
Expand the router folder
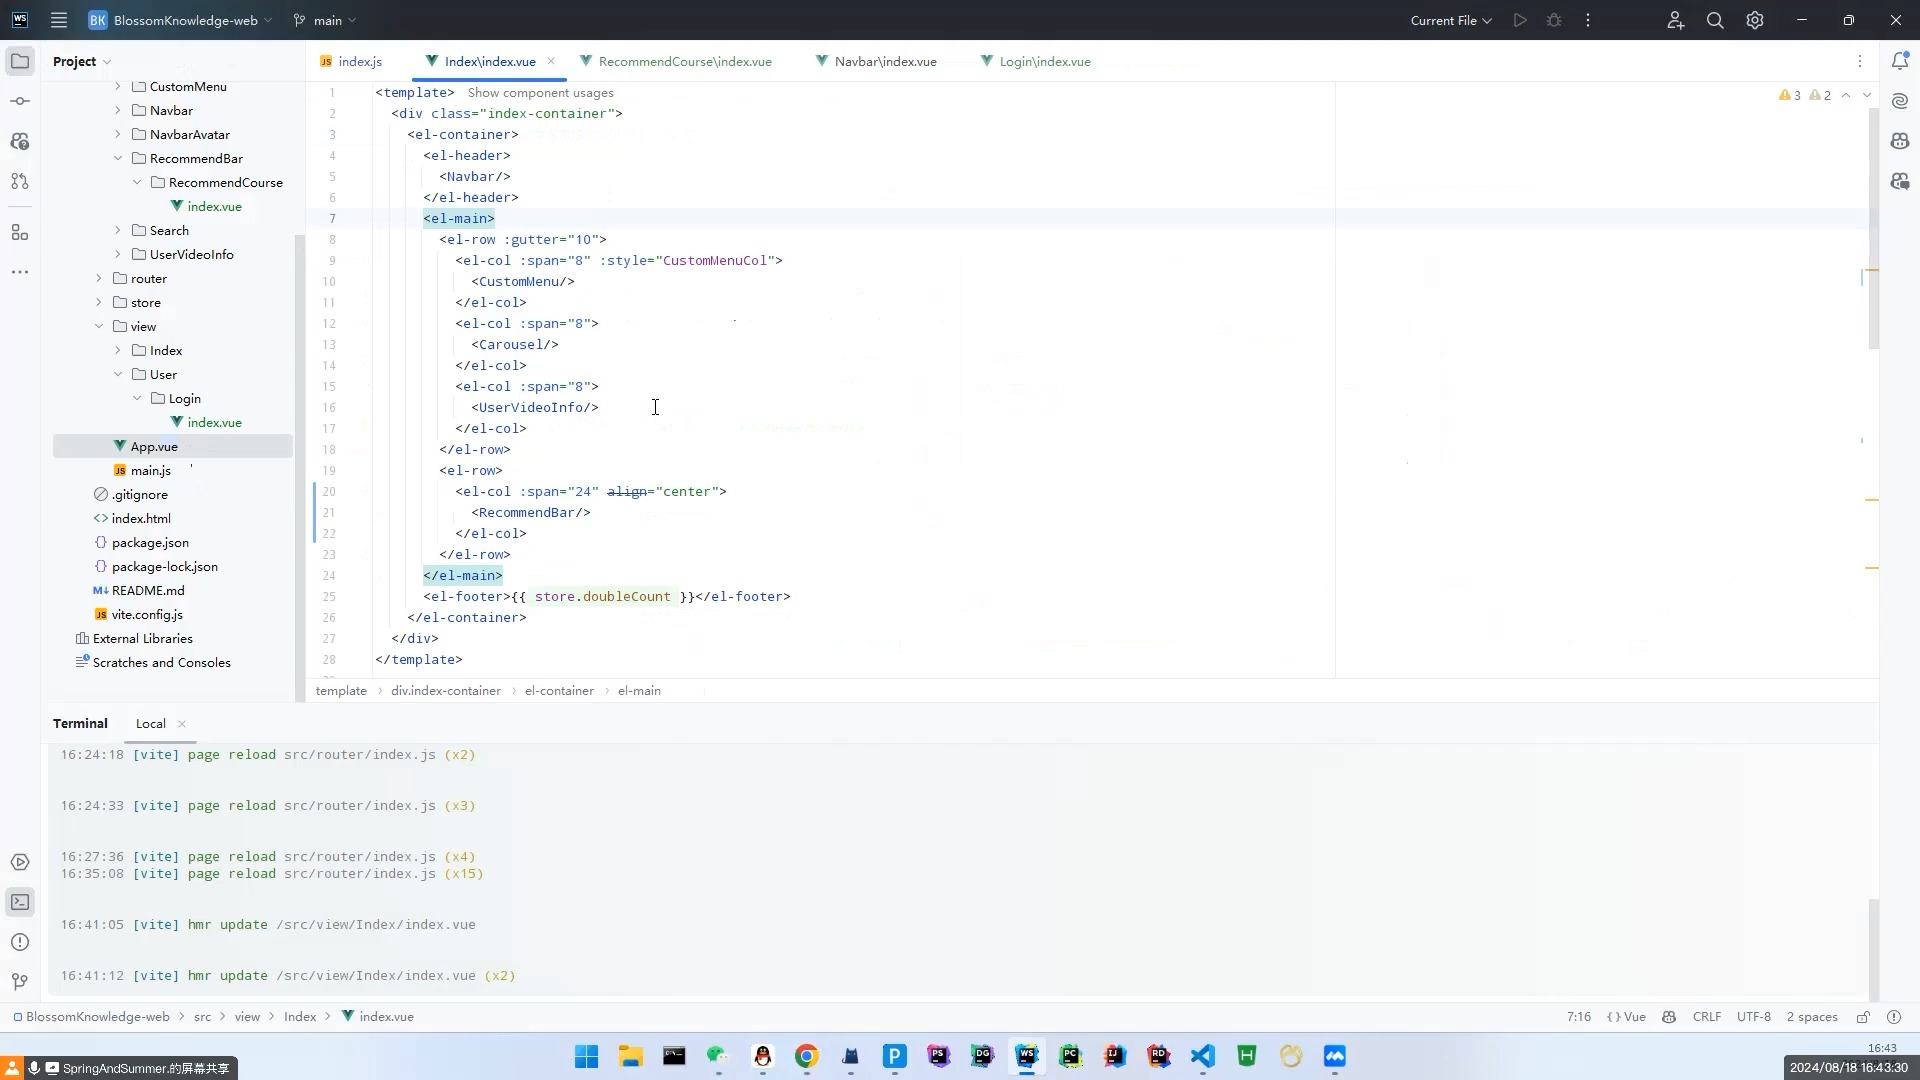(99, 279)
